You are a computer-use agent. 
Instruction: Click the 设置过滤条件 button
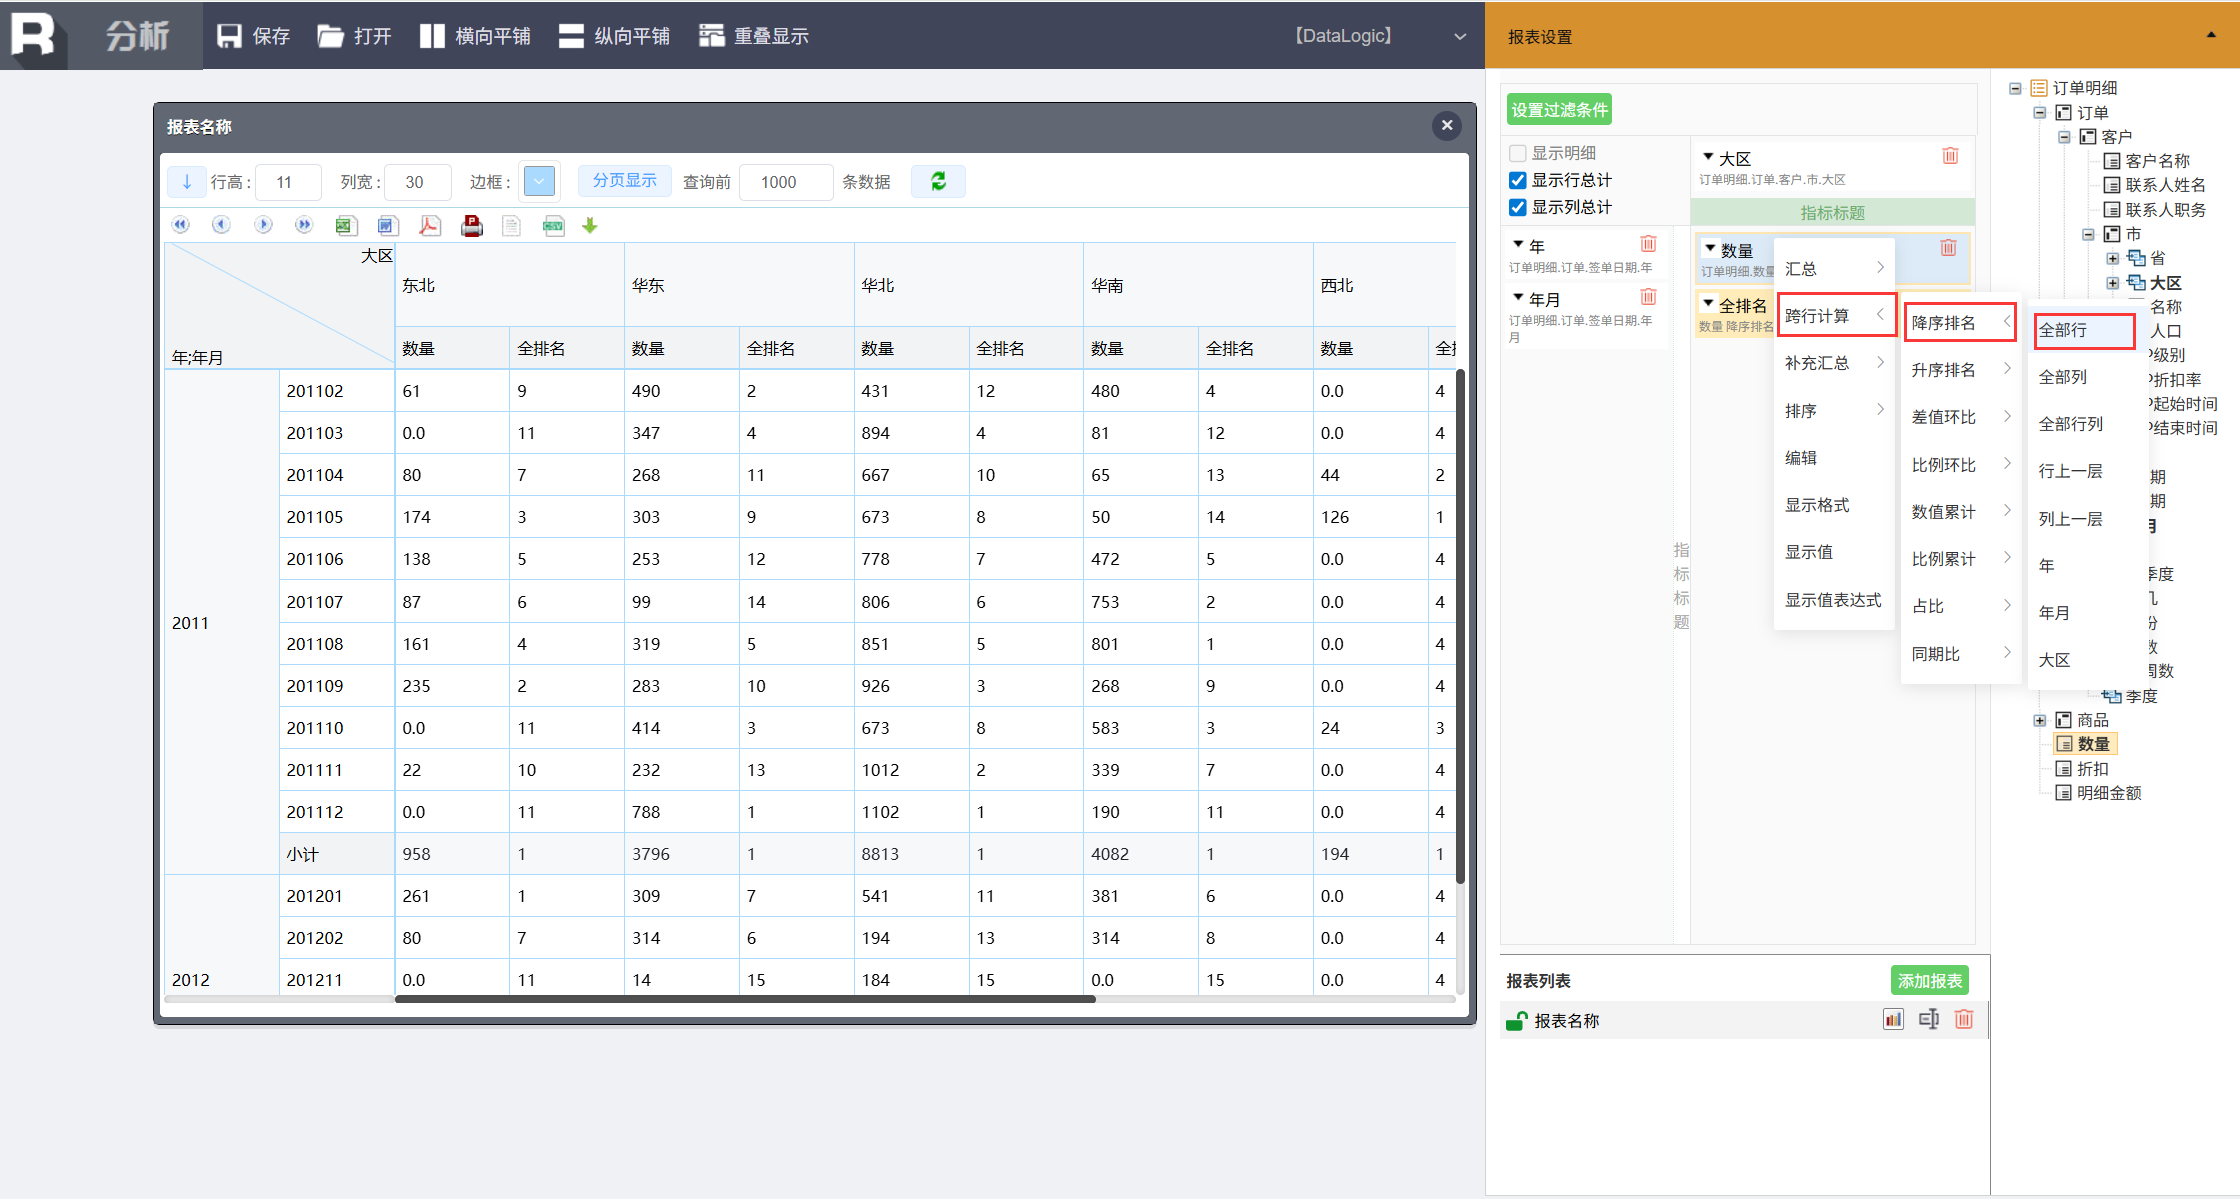[1559, 110]
